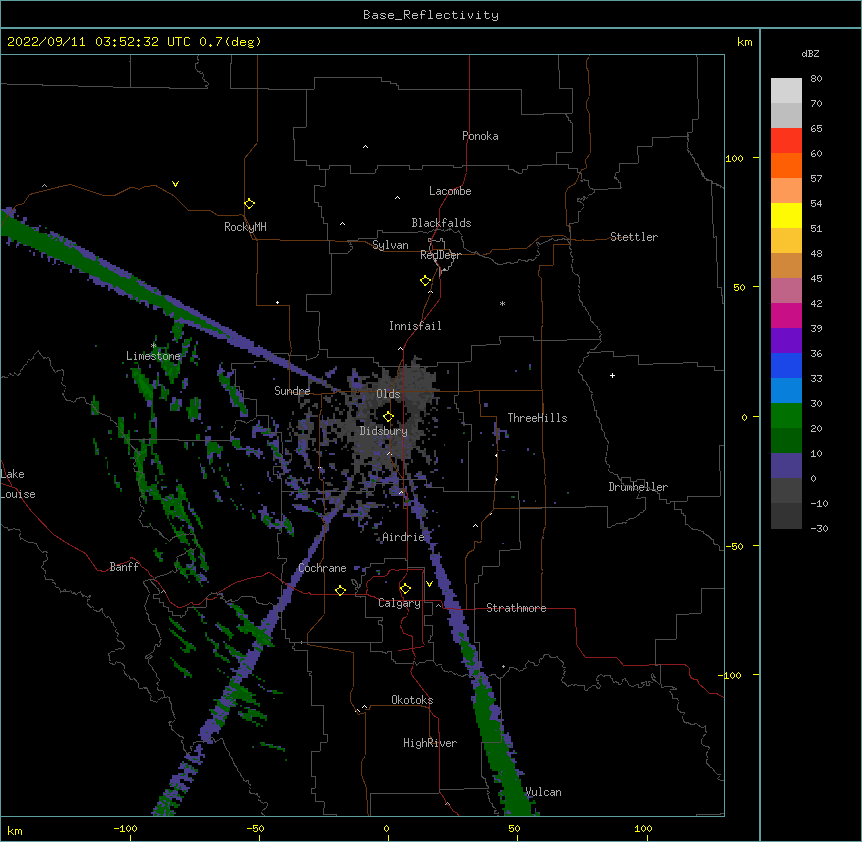Image resolution: width=862 pixels, height=842 pixels.
Task: Select the yellow 54-51 dBZ legend swatch
Action: [786, 215]
